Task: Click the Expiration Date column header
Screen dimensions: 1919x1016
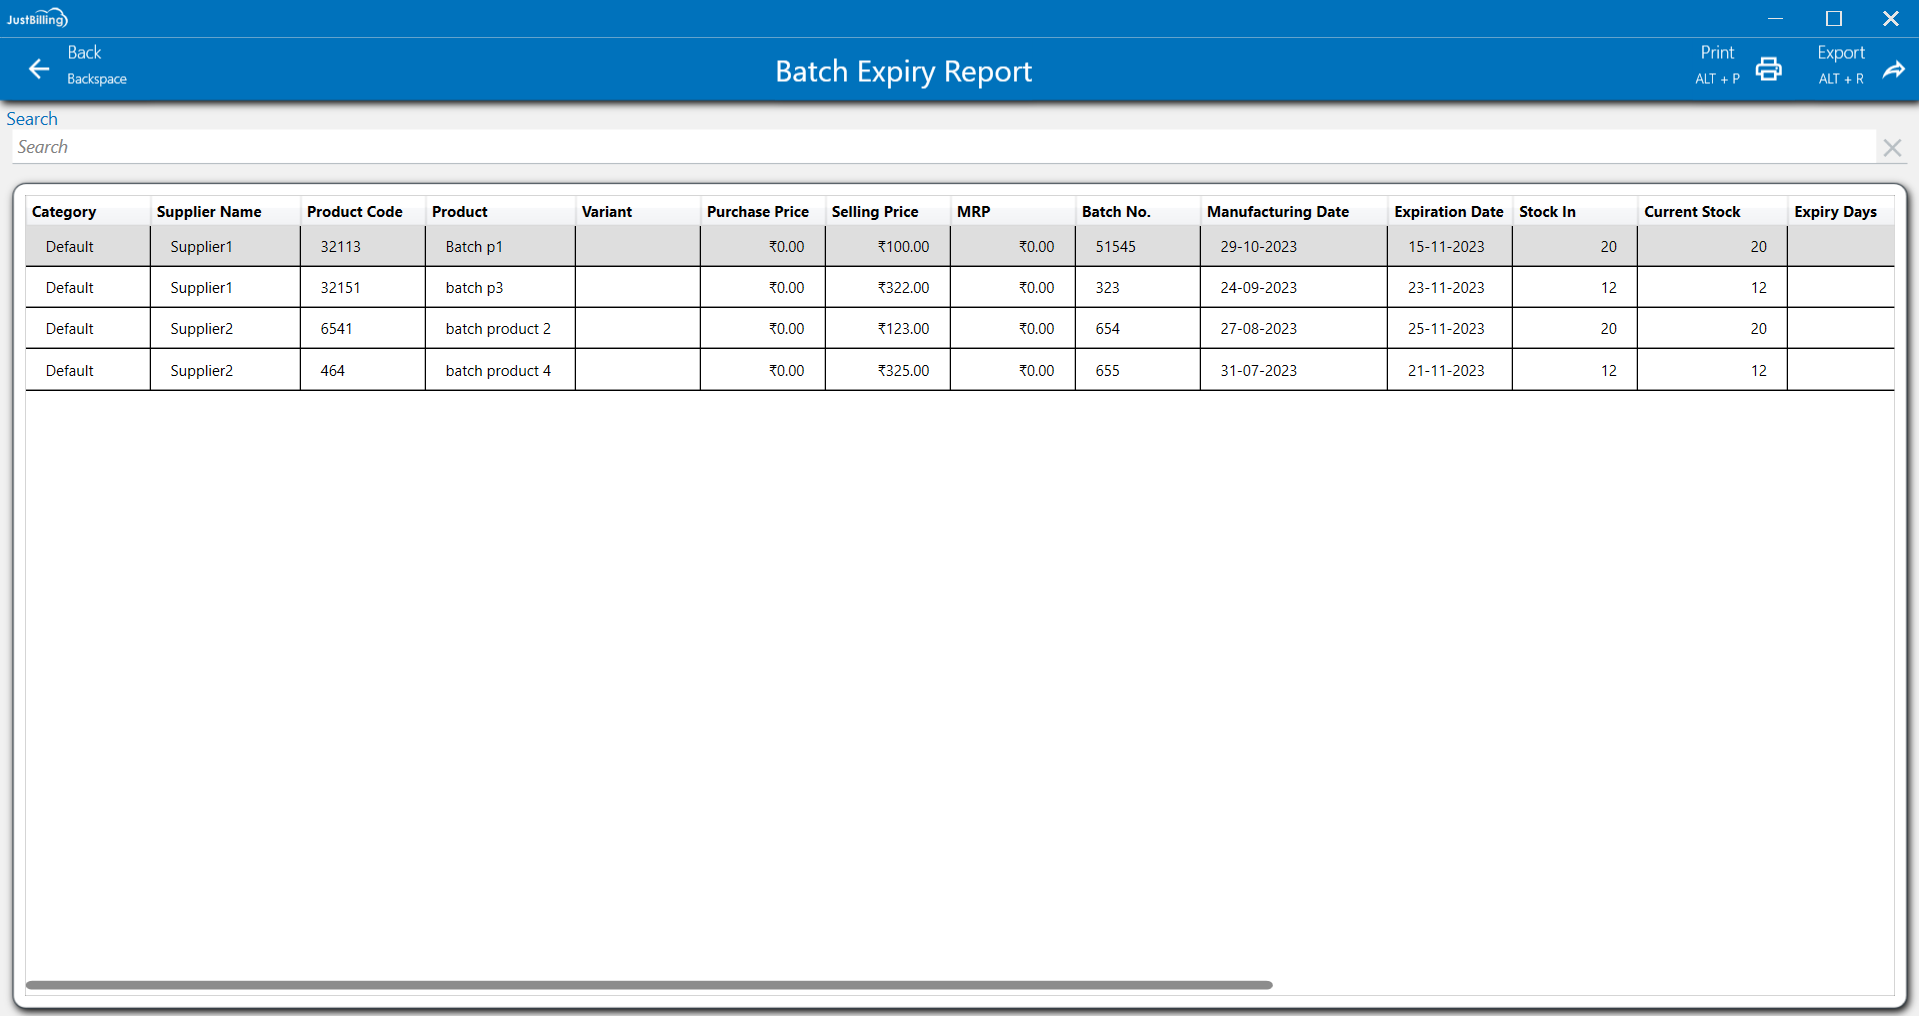Action: pyautogui.click(x=1448, y=212)
